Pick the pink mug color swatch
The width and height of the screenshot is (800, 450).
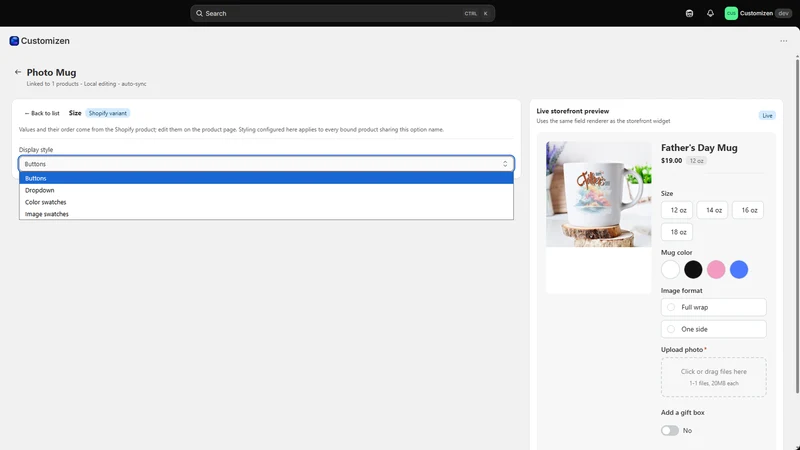click(716, 269)
